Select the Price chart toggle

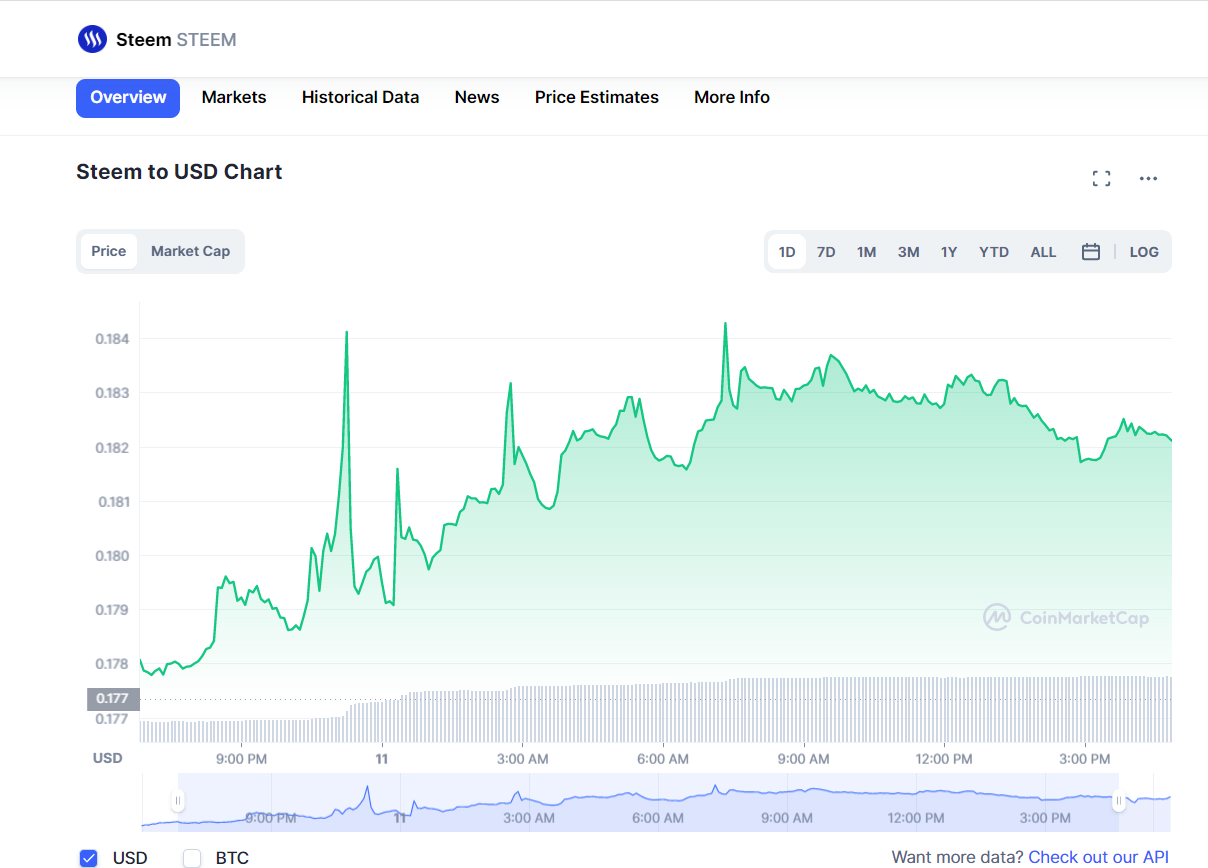(x=109, y=251)
